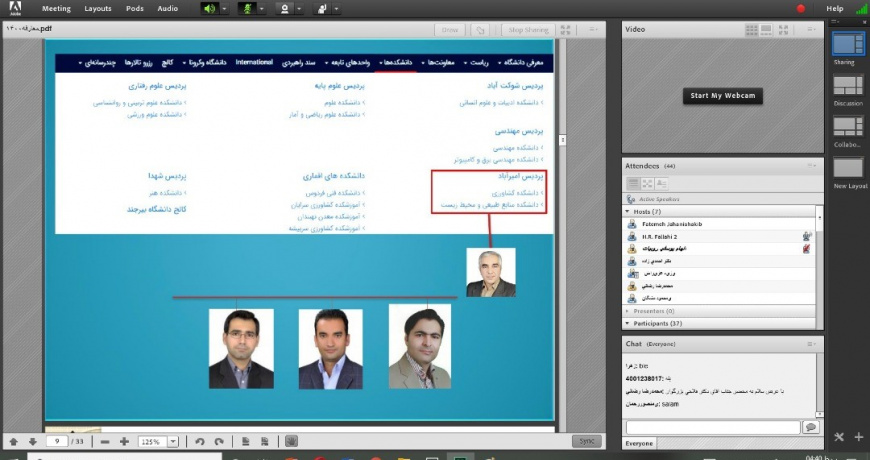The height and width of the screenshot is (460, 870).
Task: Select the hand pan tool icon
Action: (291, 442)
